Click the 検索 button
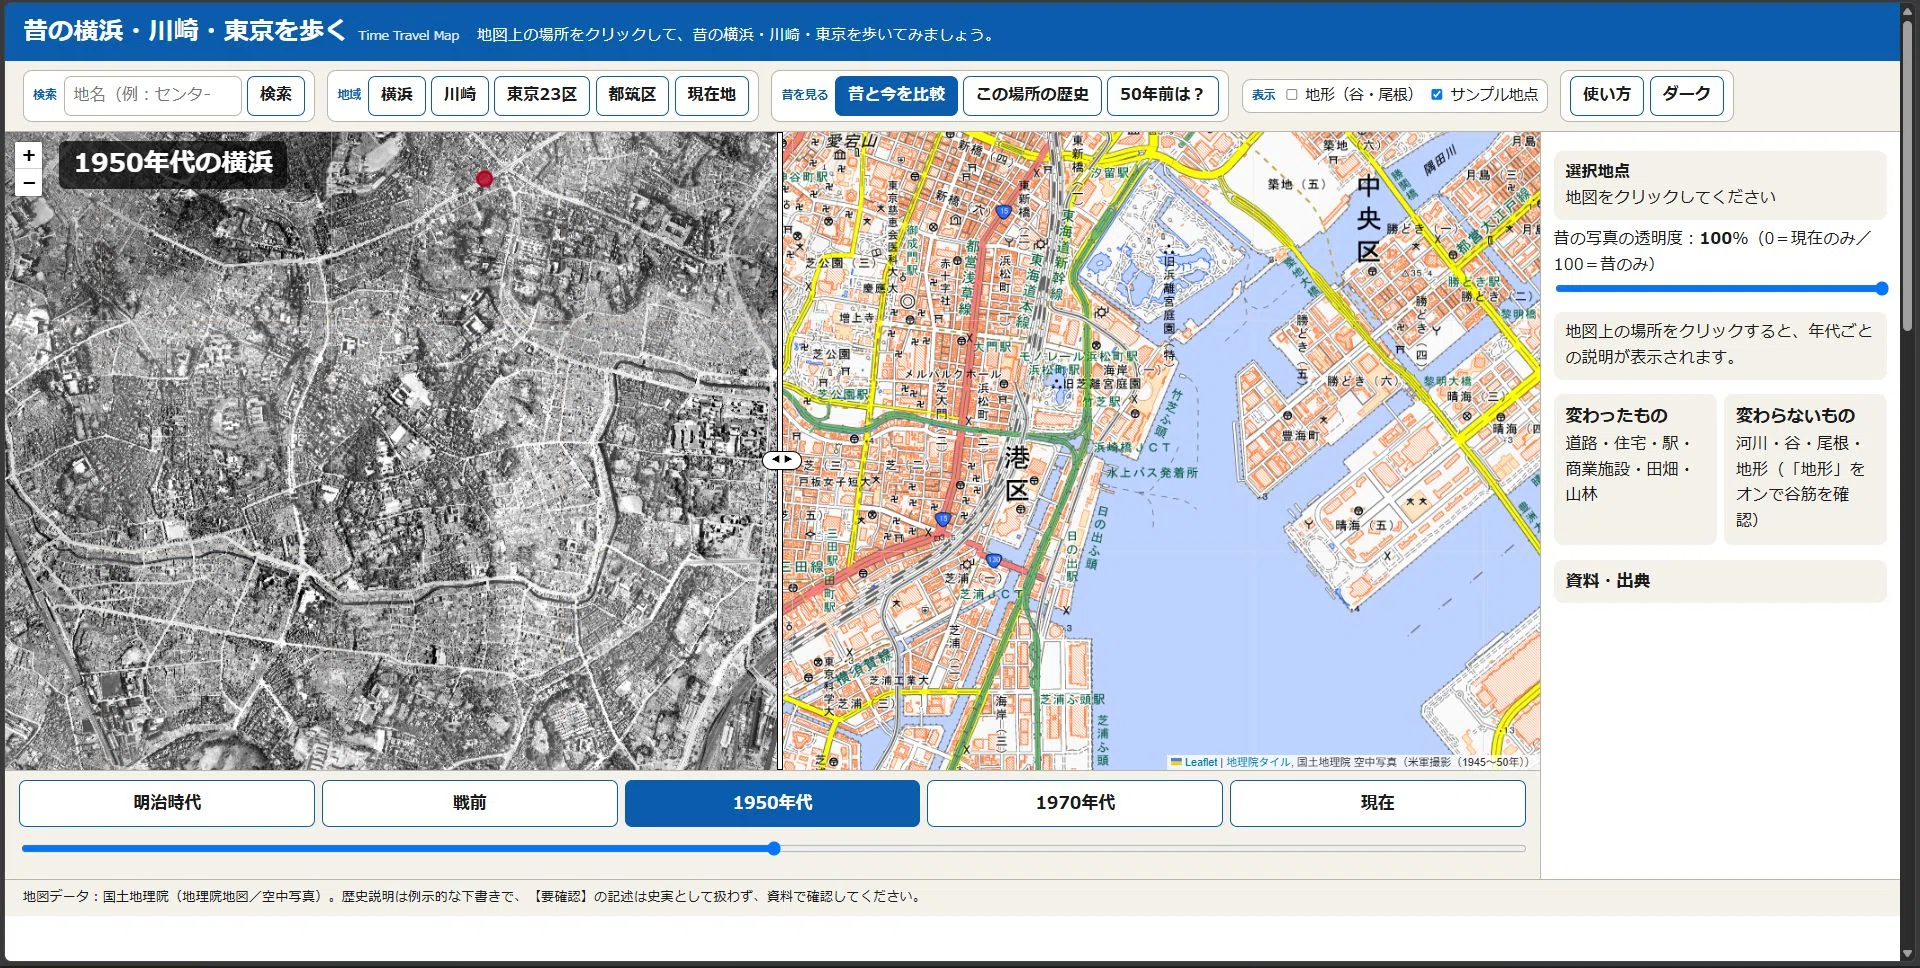This screenshot has width=1920, height=968. tap(276, 95)
